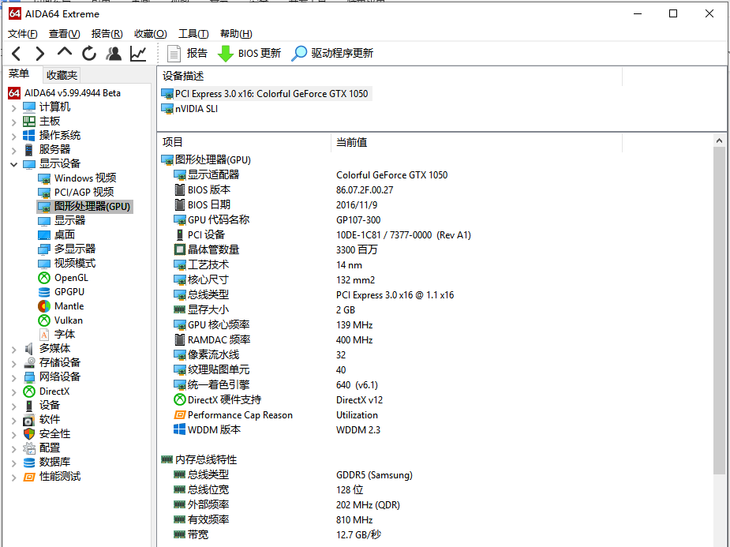Select the AIDA64 v5.99.4944 Beta root node

[73, 93]
